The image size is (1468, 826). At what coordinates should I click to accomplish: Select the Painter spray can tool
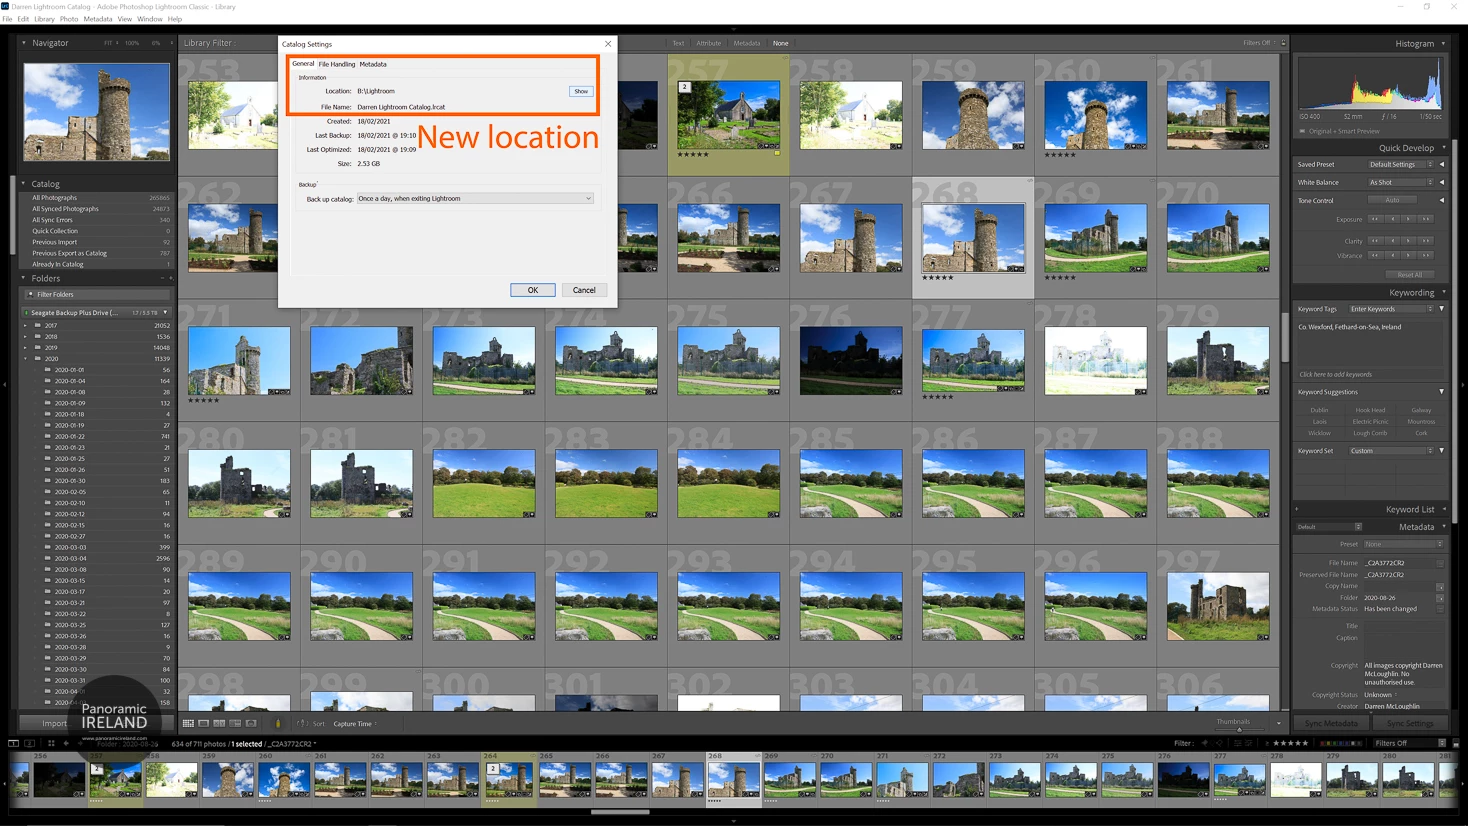point(277,723)
